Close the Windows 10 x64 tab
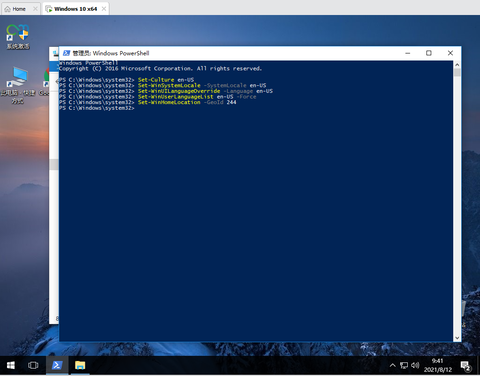 point(104,9)
